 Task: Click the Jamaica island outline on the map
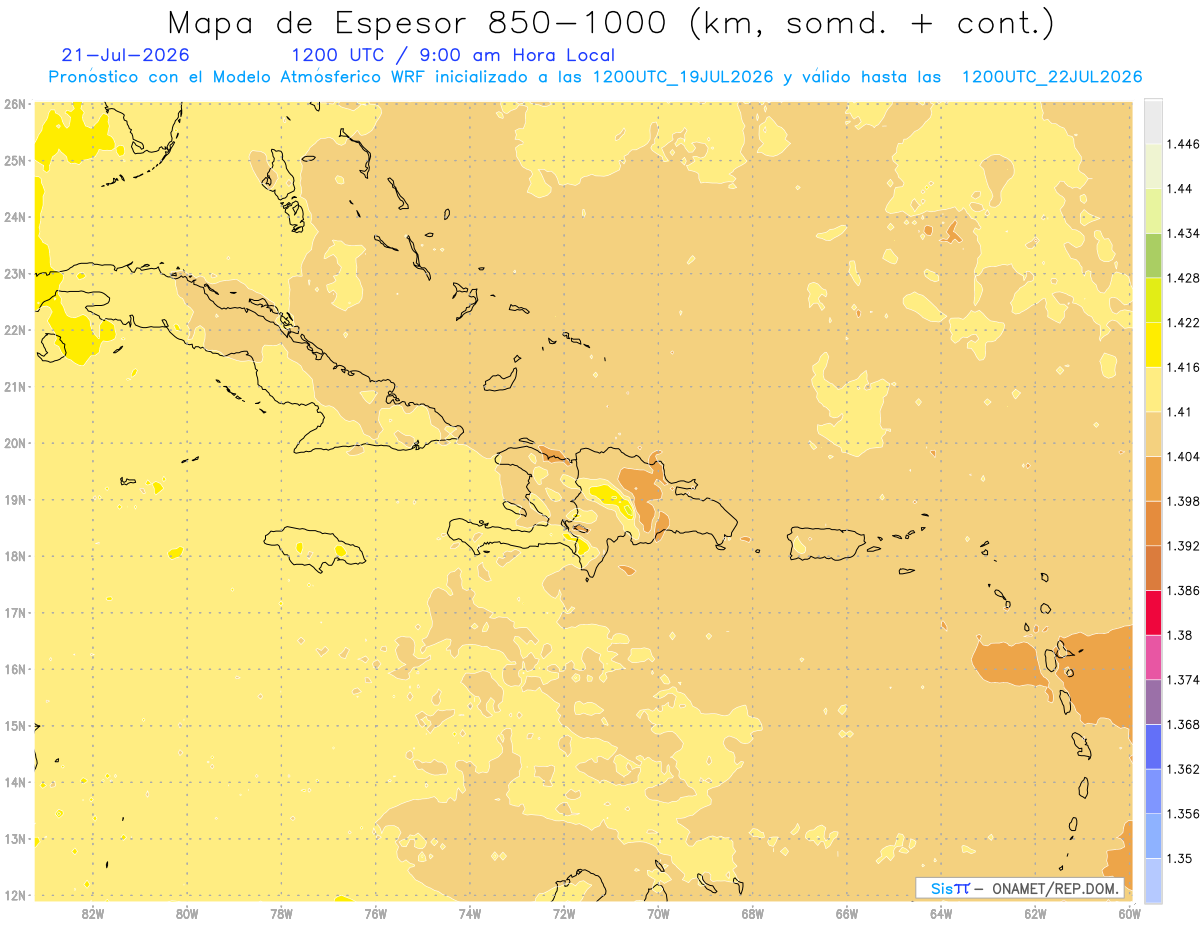tap(314, 549)
